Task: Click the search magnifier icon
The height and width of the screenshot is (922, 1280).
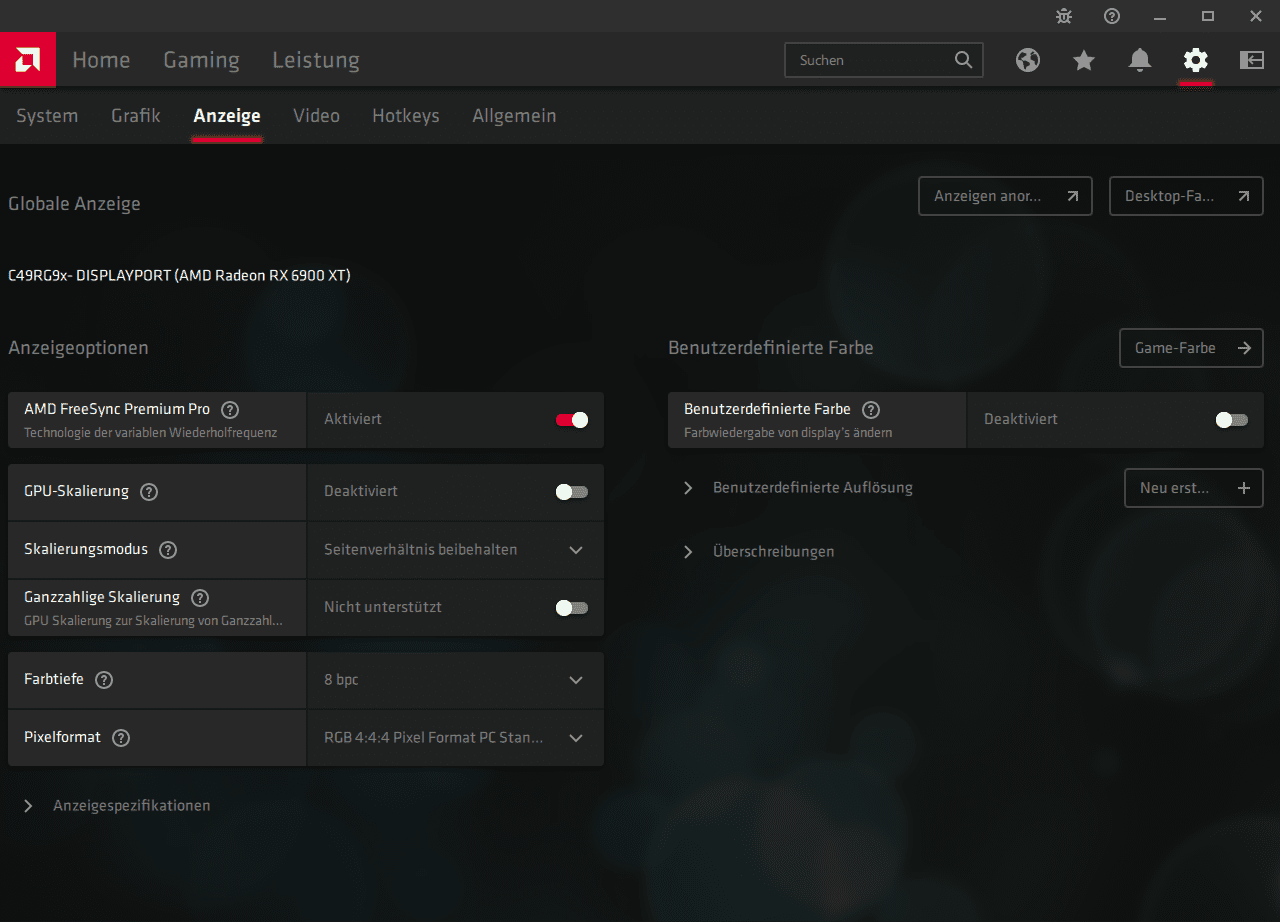Action: [963, 60]
